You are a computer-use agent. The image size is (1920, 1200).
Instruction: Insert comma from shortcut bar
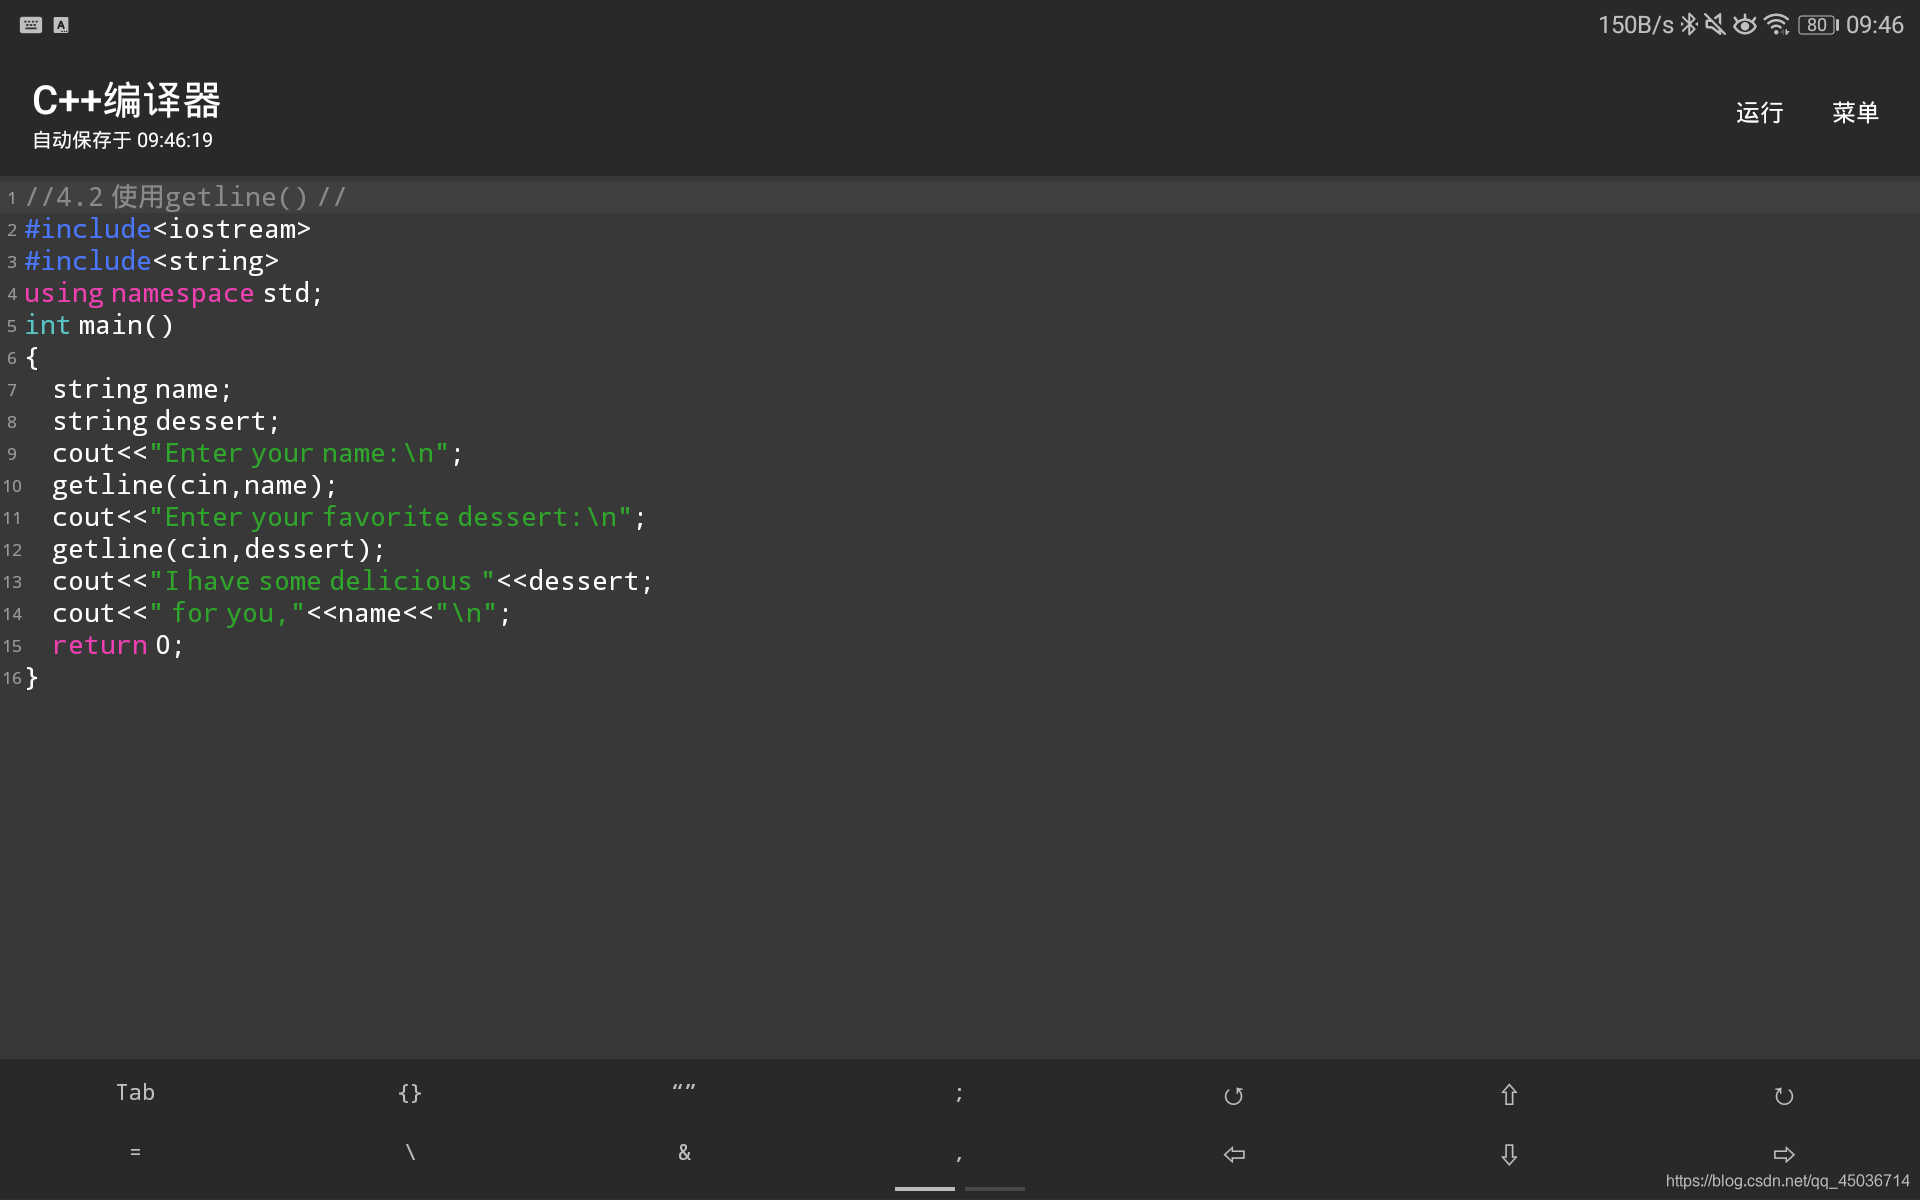coord(959,1155)
